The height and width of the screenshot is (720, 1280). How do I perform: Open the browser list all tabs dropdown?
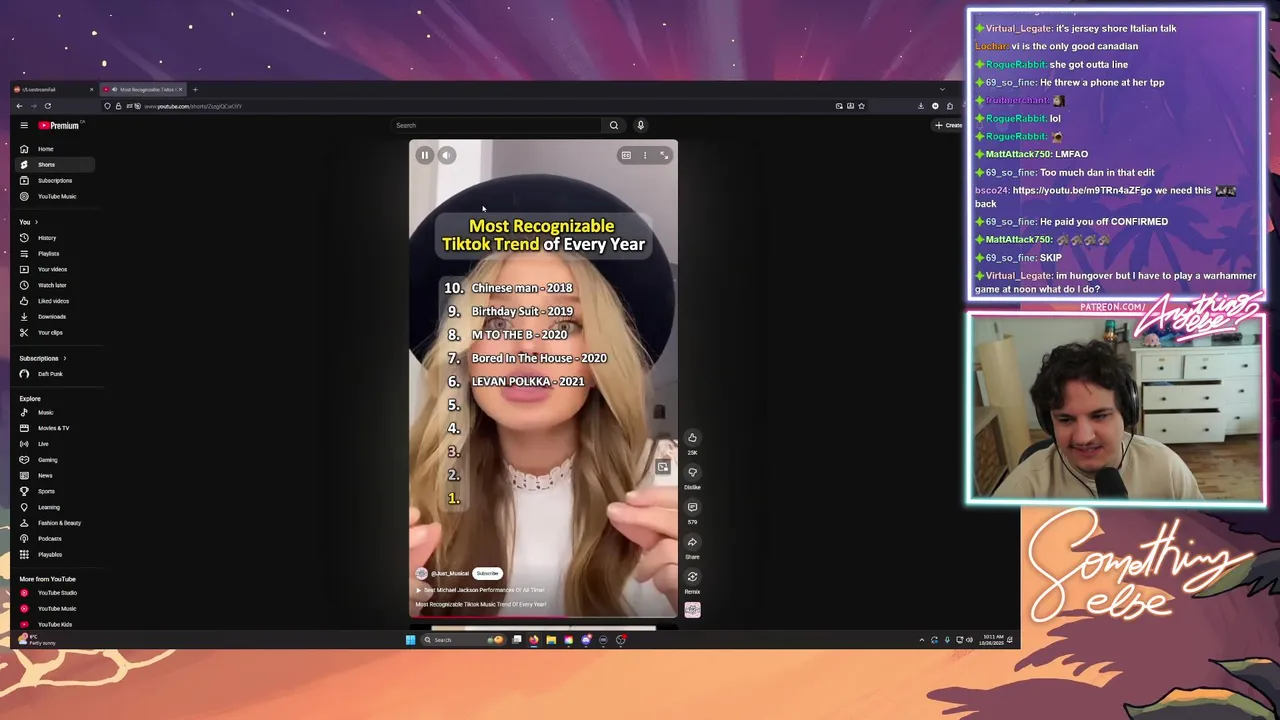[942, 90]
